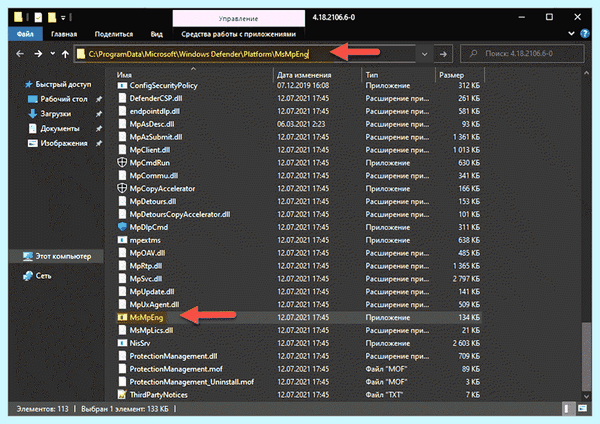Screen dimensions: 600x424
Task: Click the scroll up arrow of file list
Action: point(586,73)
